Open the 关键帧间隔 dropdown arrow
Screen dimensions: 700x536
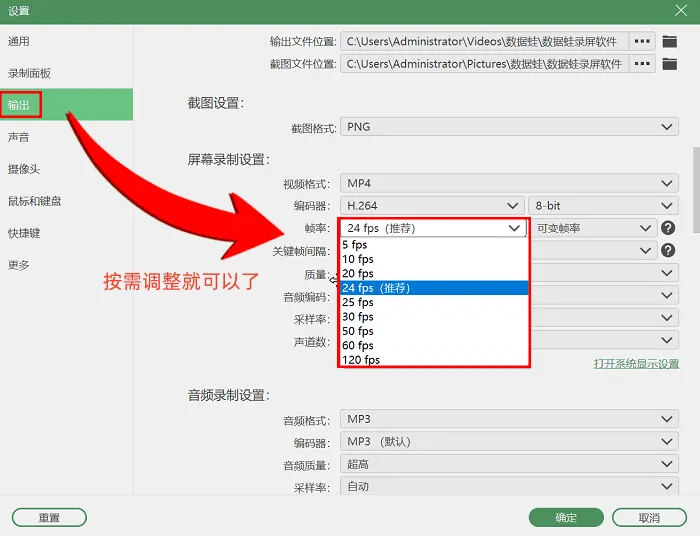(x=645, y=250)
